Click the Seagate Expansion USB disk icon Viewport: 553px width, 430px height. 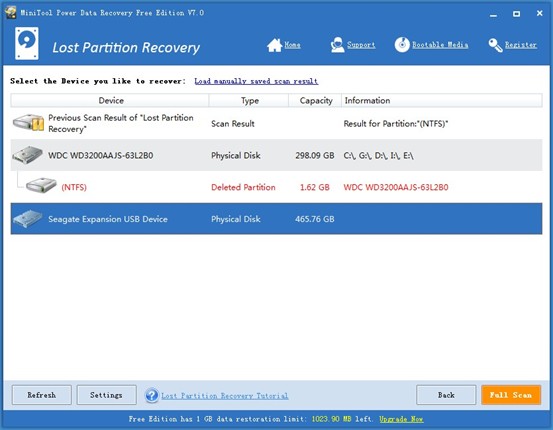pyautogui.click(x=27, y=218)
